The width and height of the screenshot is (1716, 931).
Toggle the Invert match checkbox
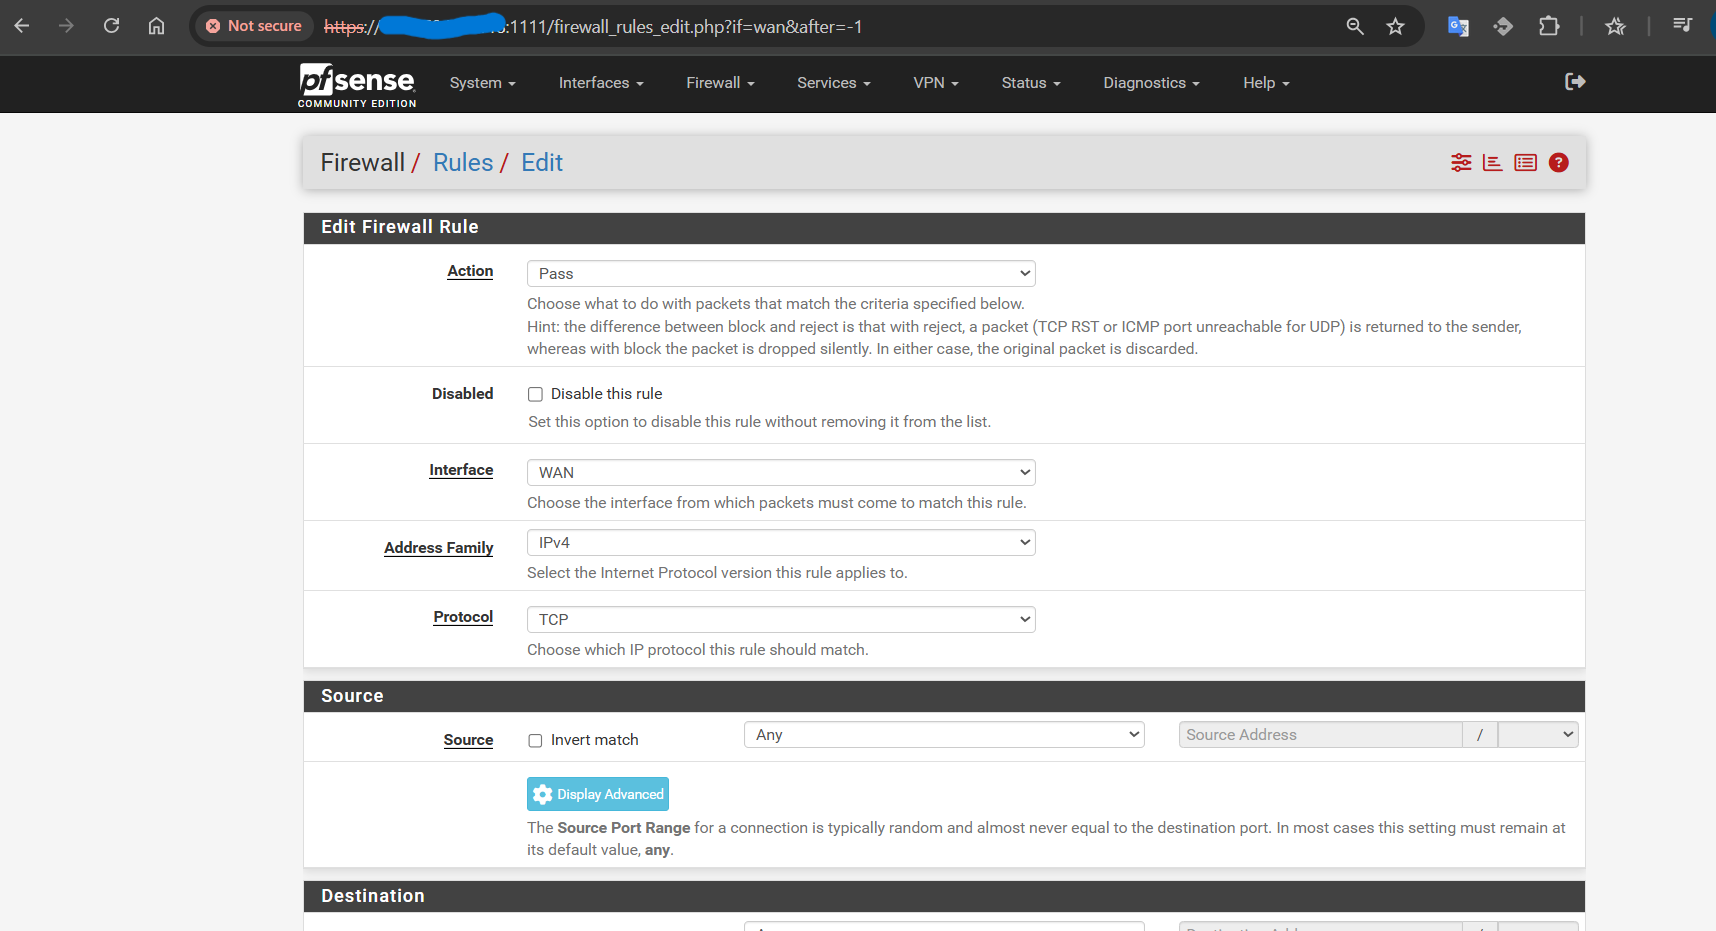coord(536,740)
